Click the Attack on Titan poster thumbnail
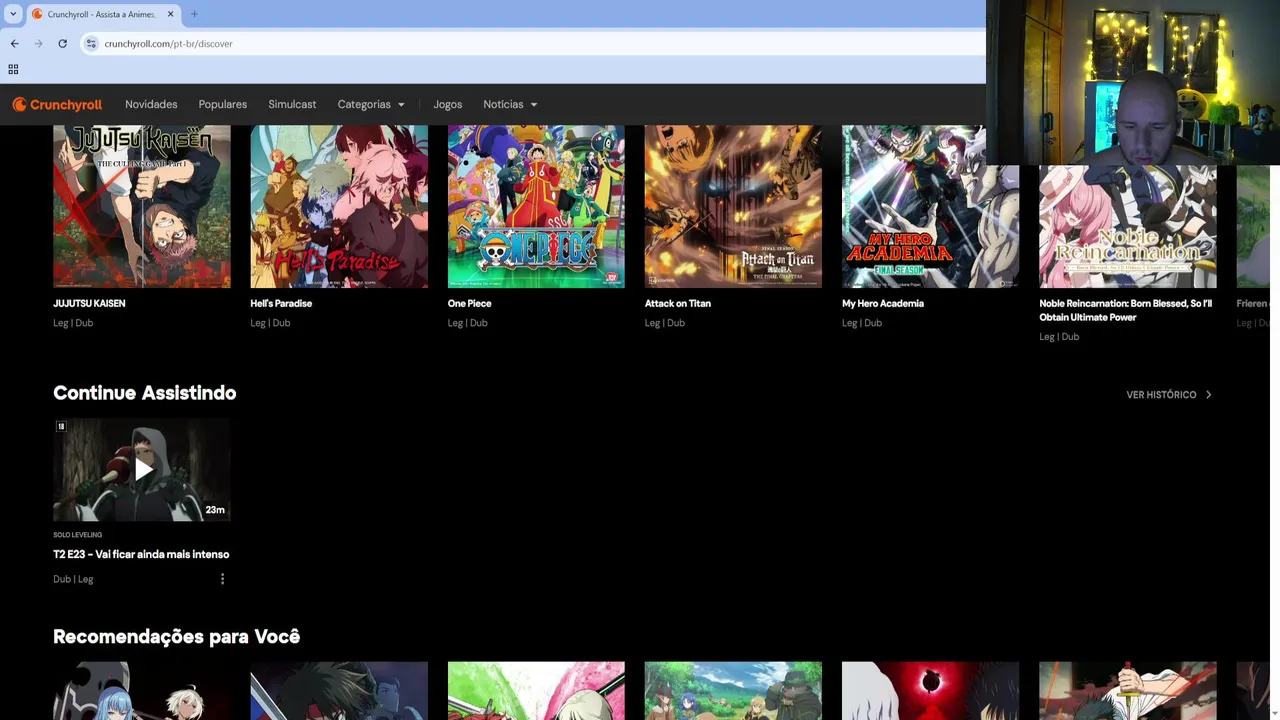 coord(733,206)
